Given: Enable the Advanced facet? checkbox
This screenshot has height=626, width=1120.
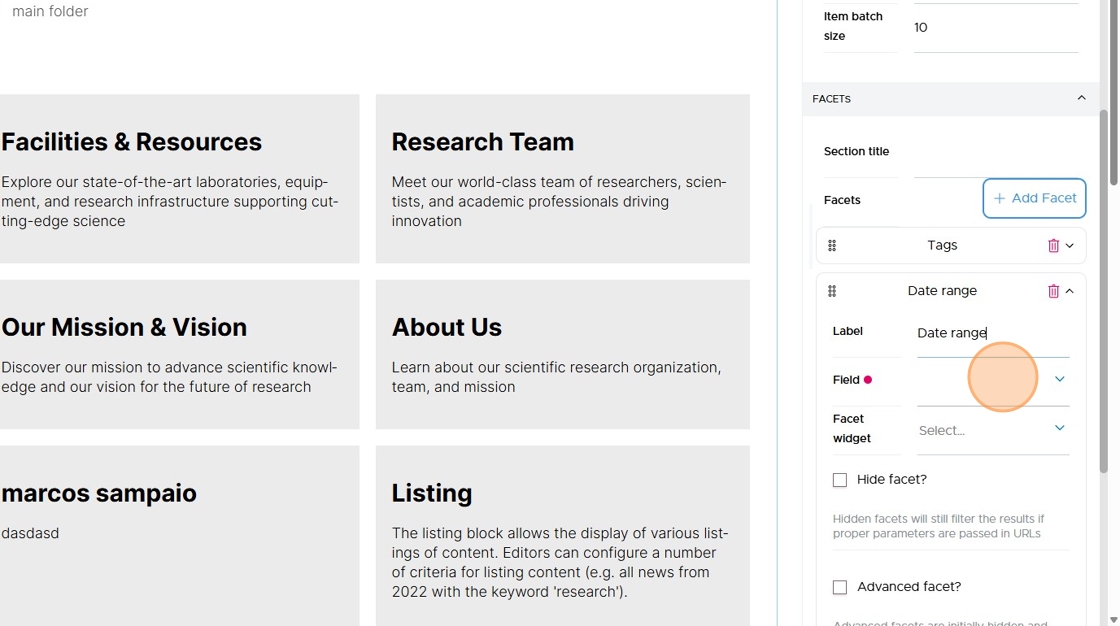Looking at the screenshot, I should coord(840,587).
